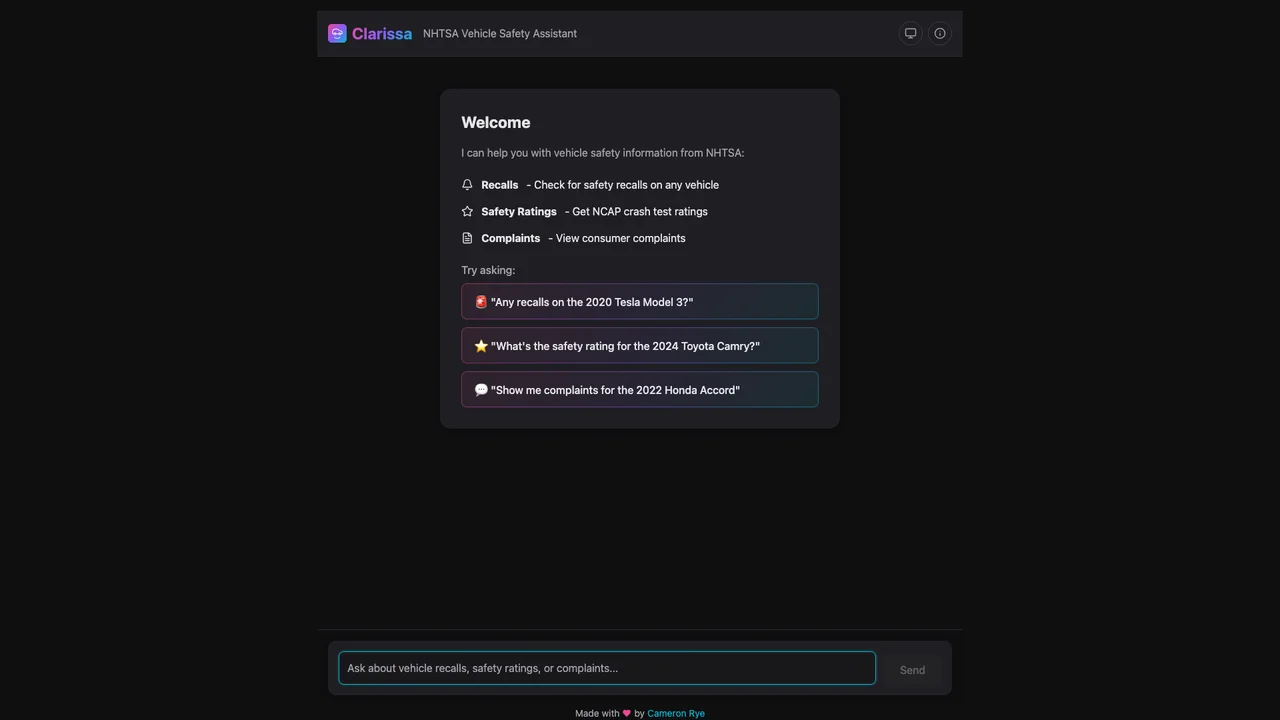Select the star icon beside Safety Ratings
Image resolution: width=1280 pixels, height=720 pixels.
point(467,211)
